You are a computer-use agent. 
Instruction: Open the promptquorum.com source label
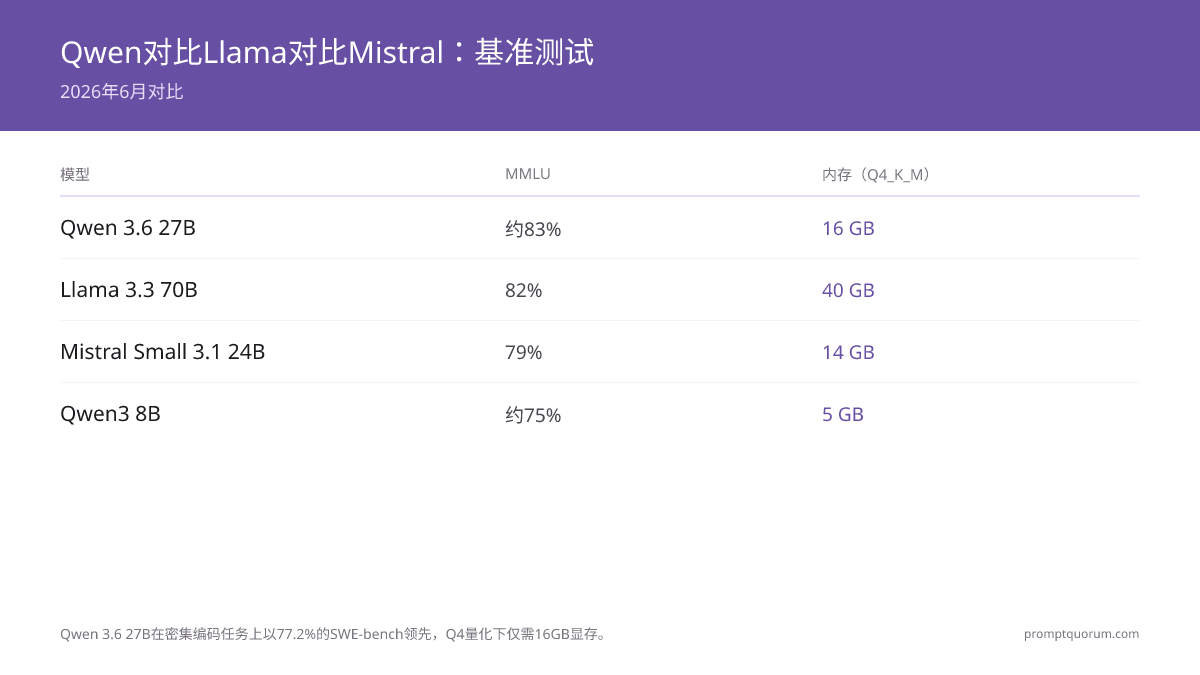coord(1082,634)
